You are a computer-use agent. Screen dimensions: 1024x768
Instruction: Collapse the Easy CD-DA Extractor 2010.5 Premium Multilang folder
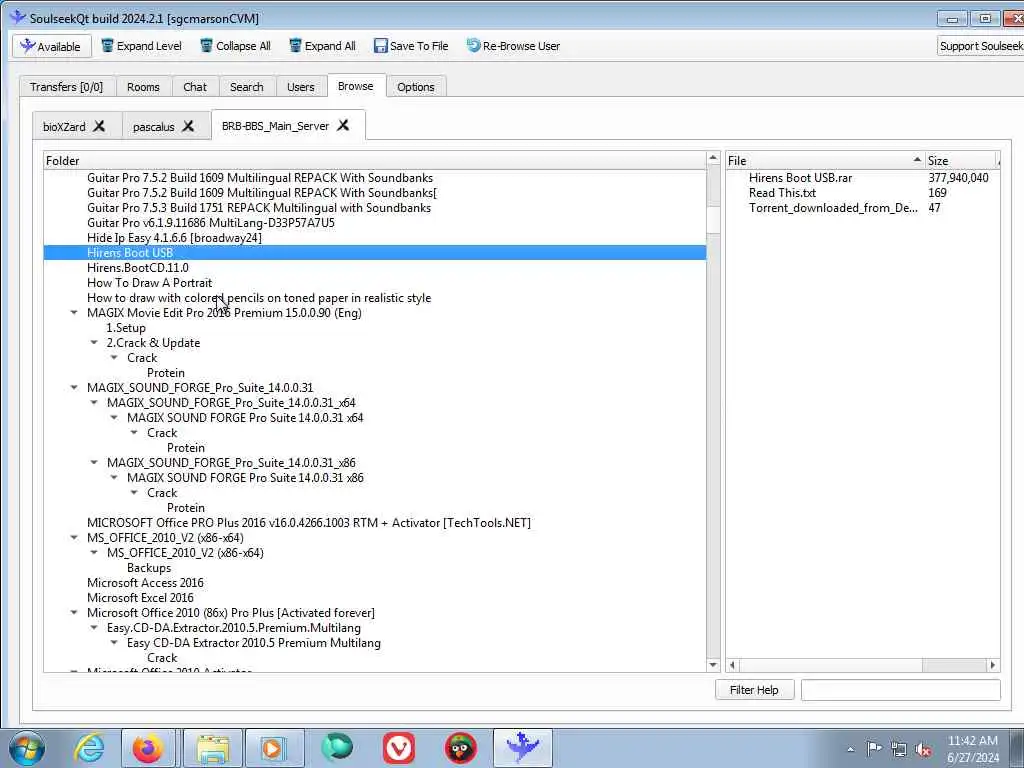(x=114, y=643)
